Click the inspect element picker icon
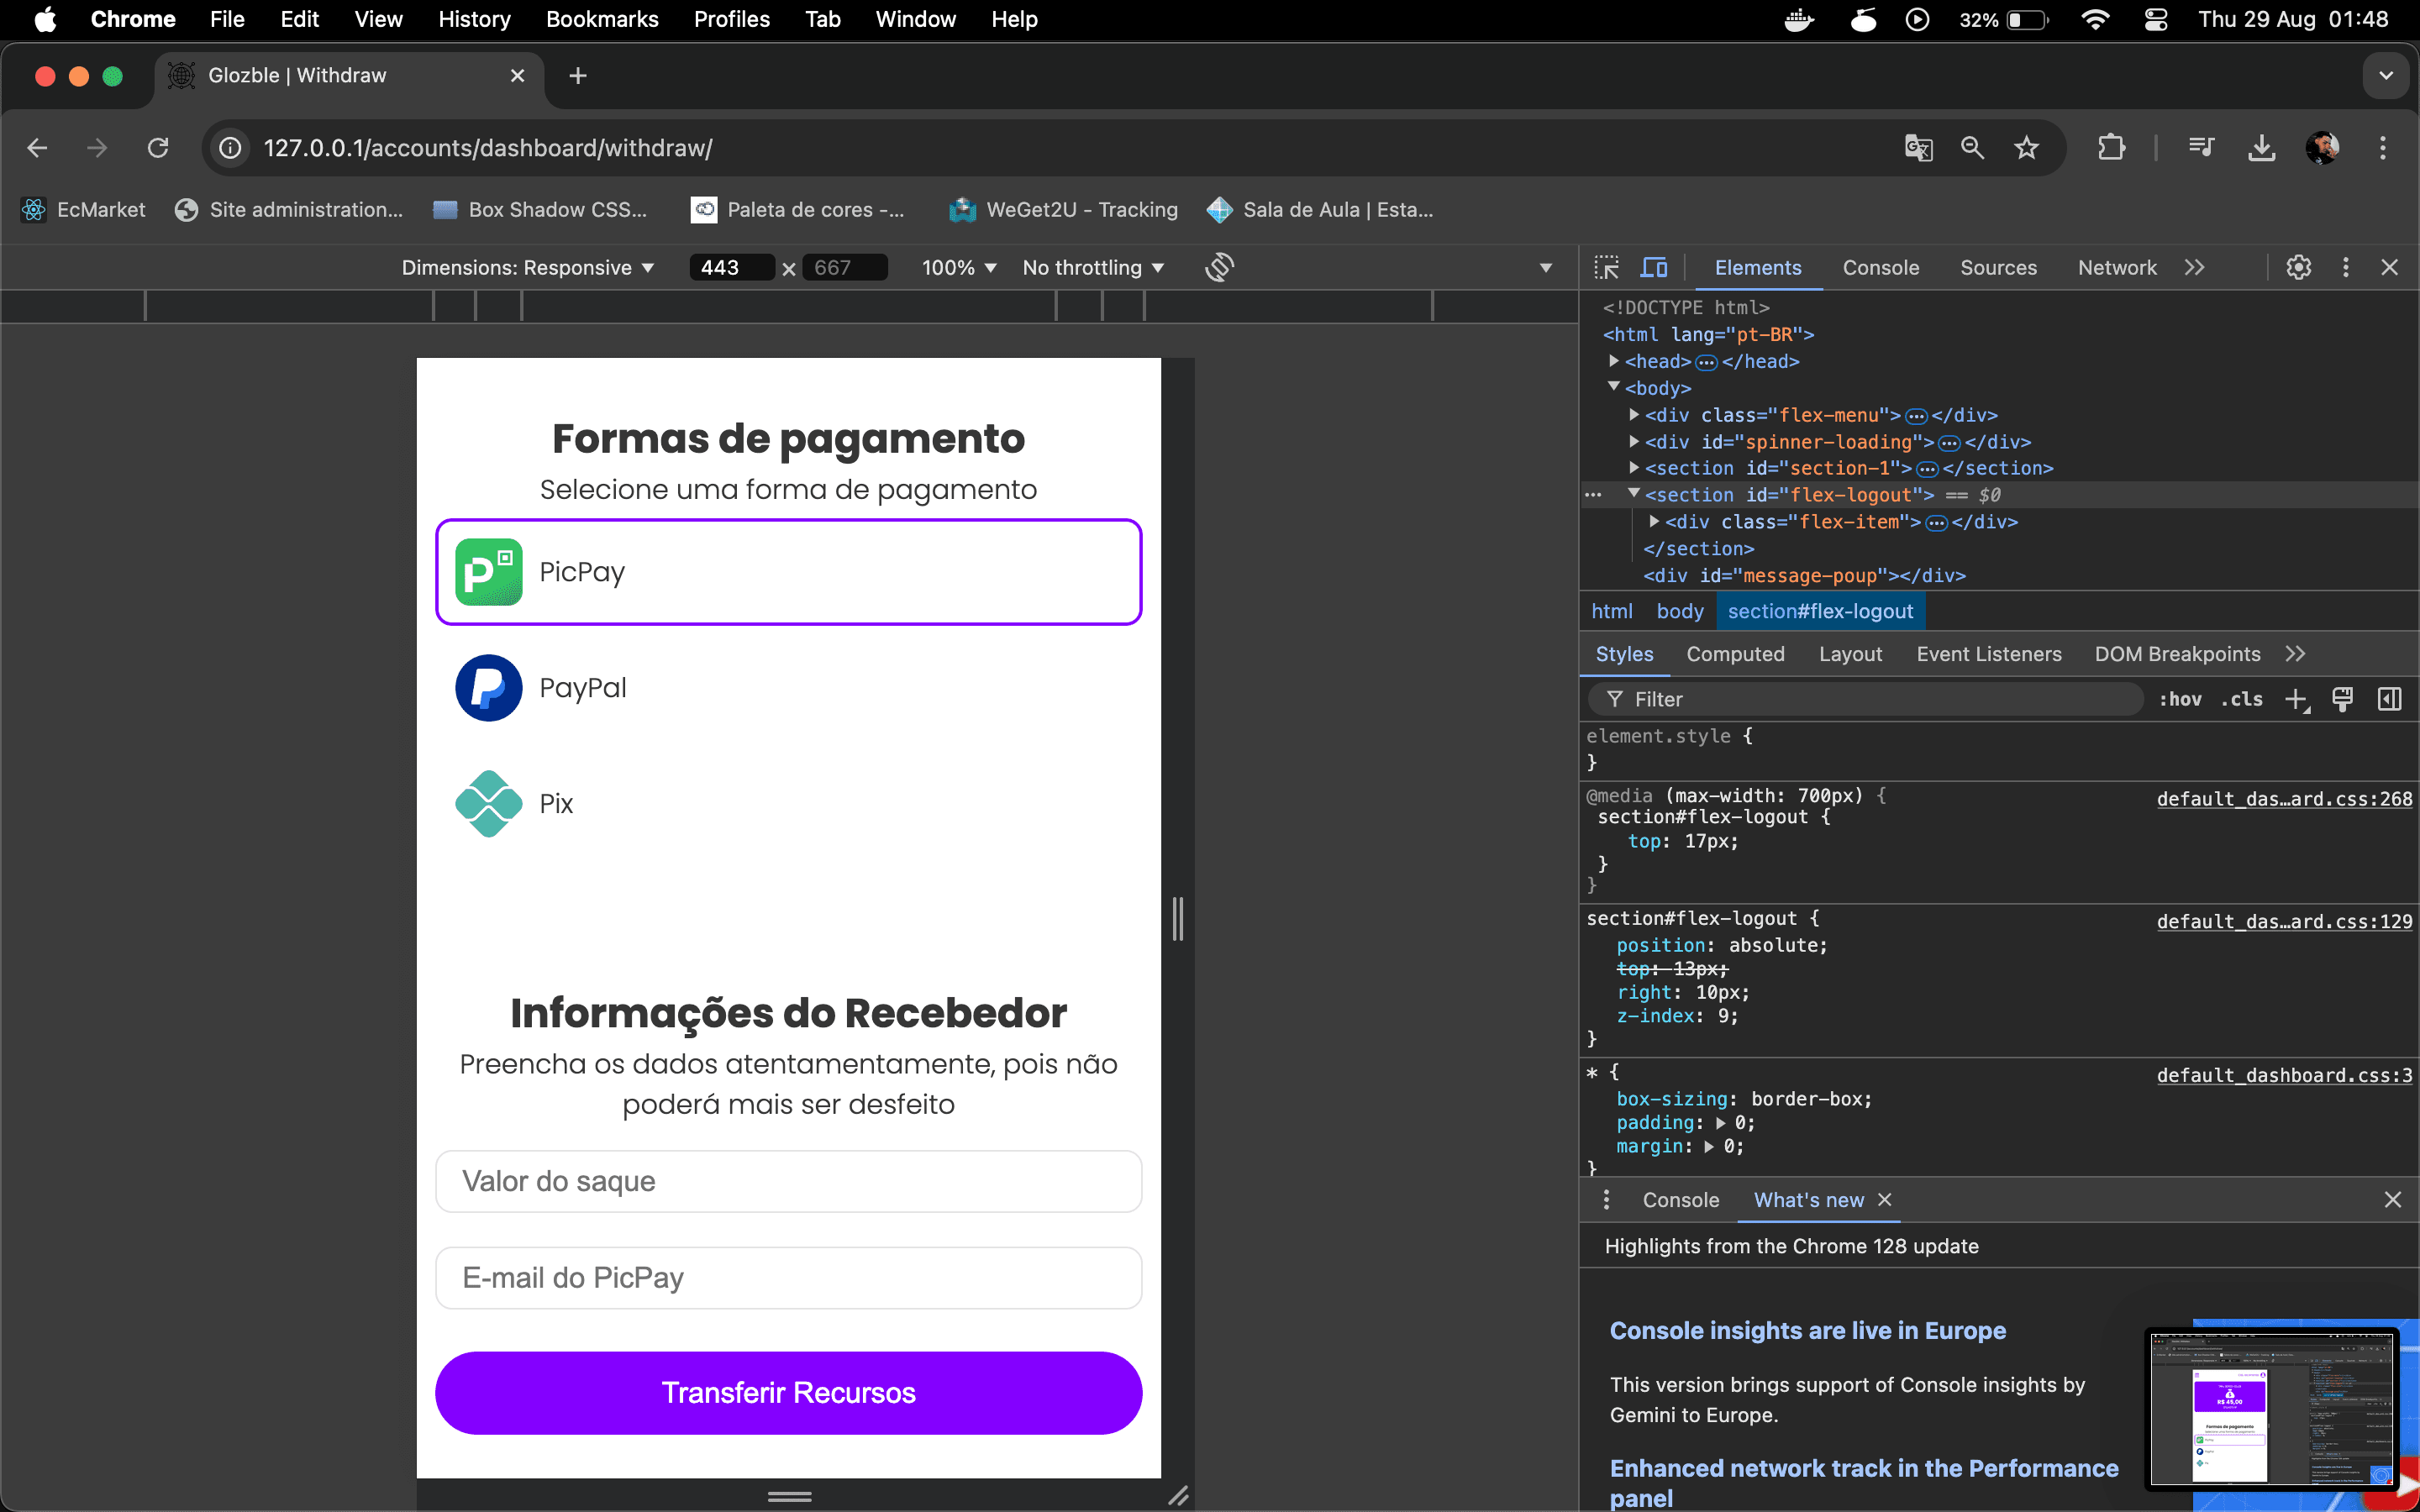 (1607, 268)
